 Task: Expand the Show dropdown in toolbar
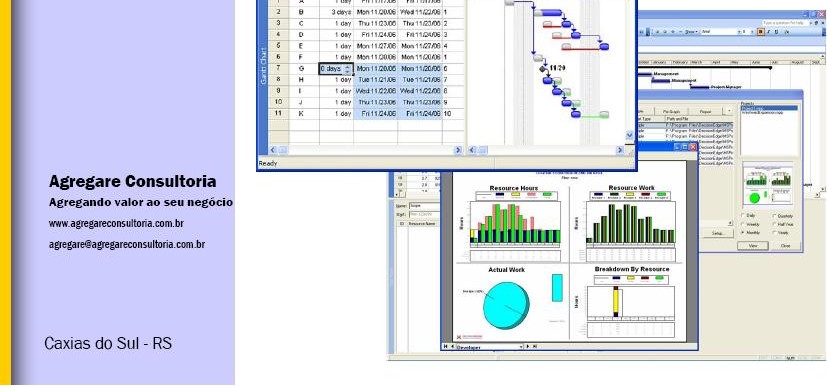[x=690, y=32]
